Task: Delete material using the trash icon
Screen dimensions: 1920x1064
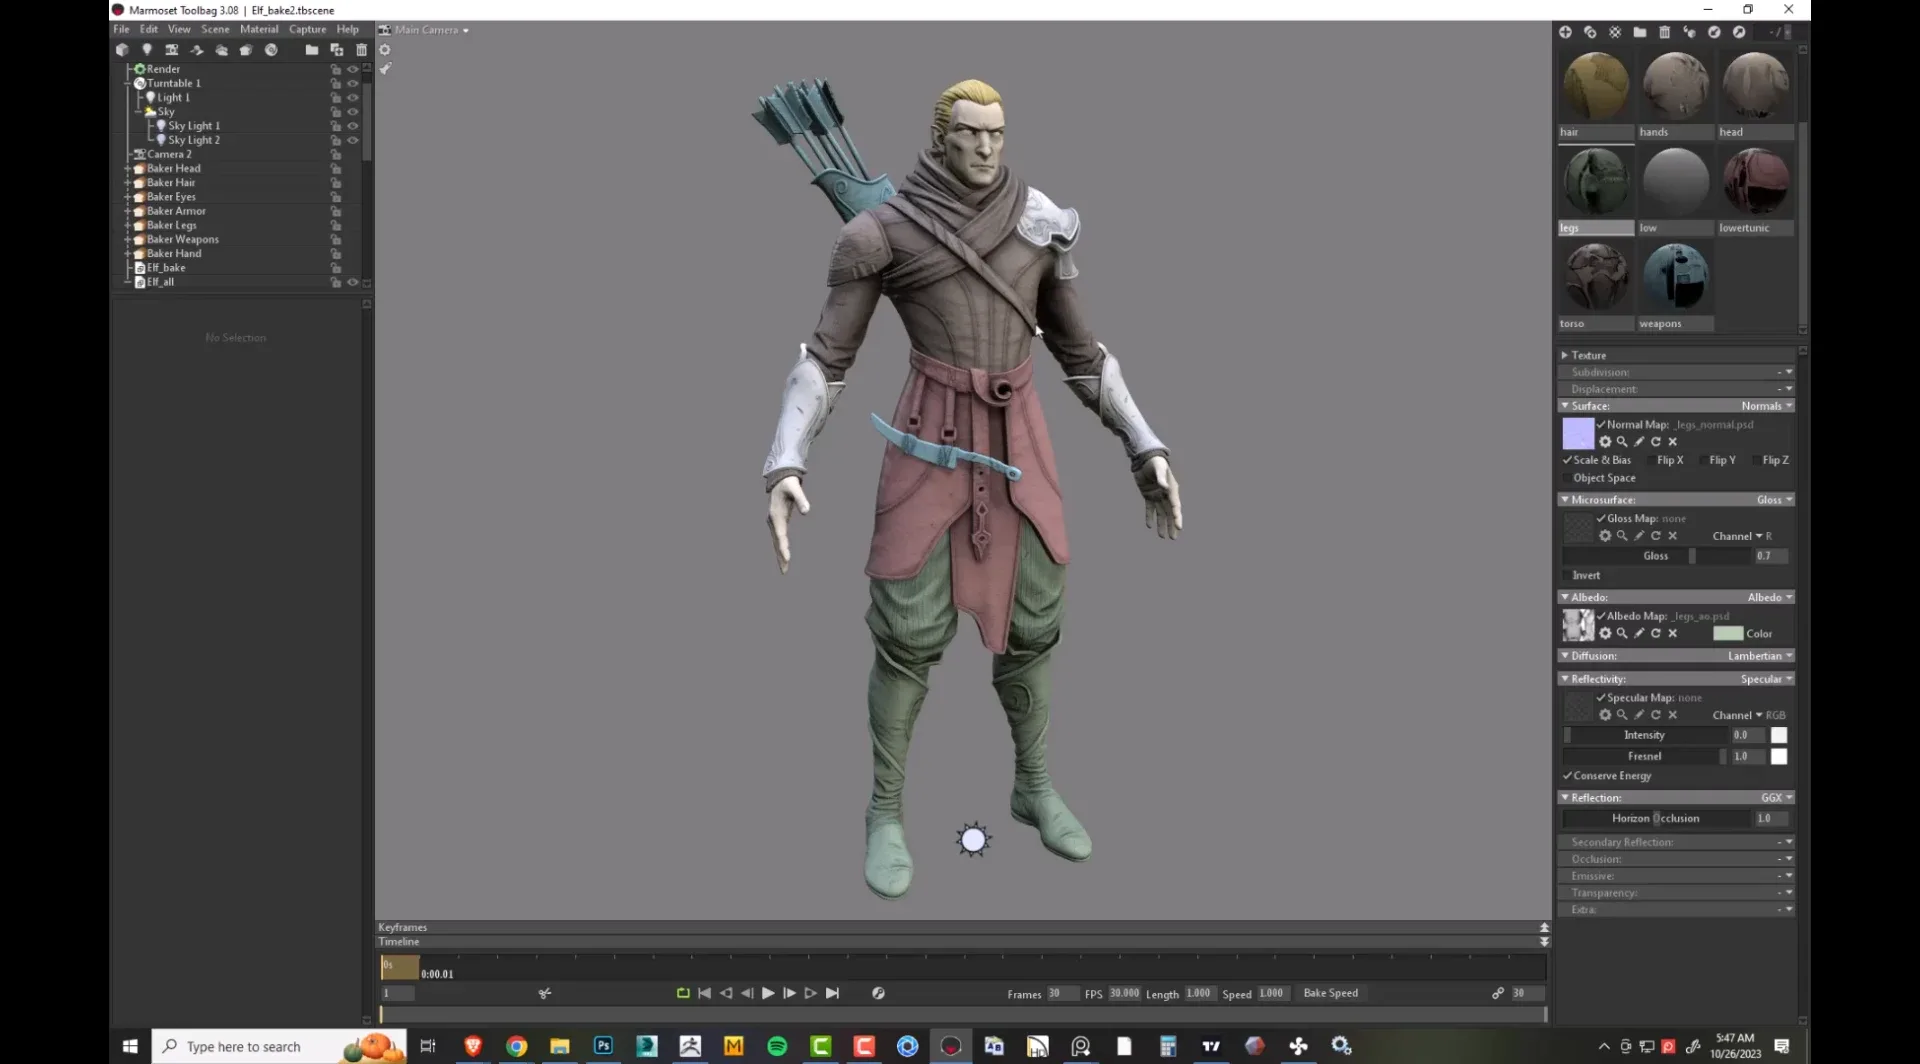Action: point(1664,32)
